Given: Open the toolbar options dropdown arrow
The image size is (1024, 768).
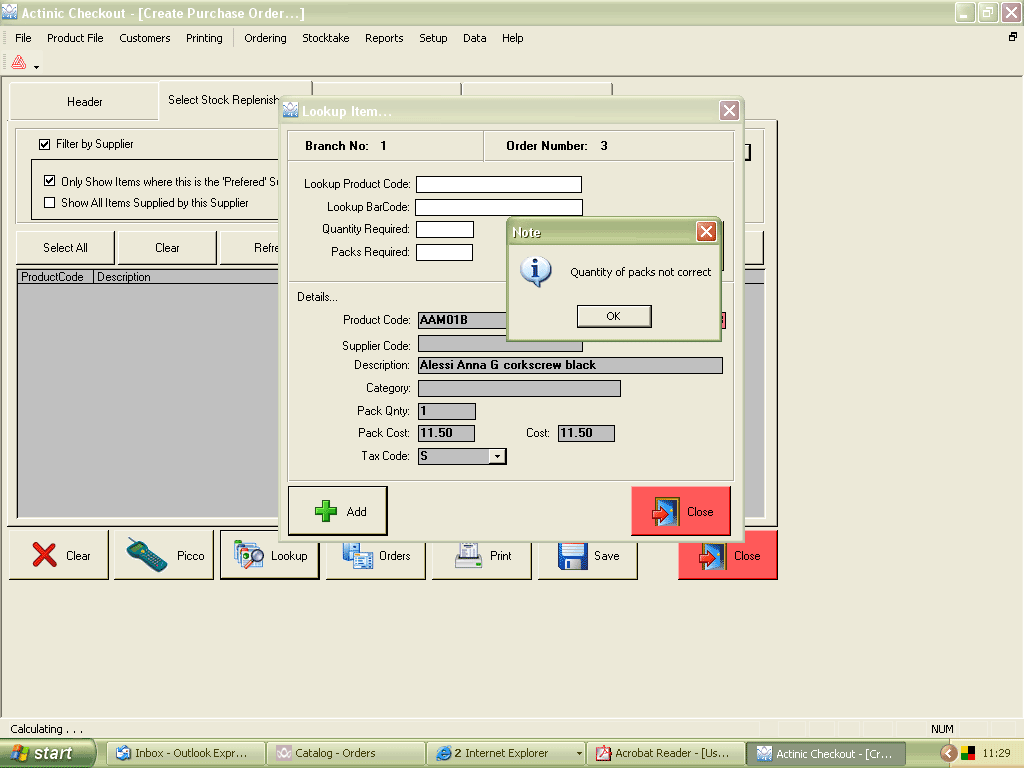Looking at the screenshot, I should coord(37,67).
